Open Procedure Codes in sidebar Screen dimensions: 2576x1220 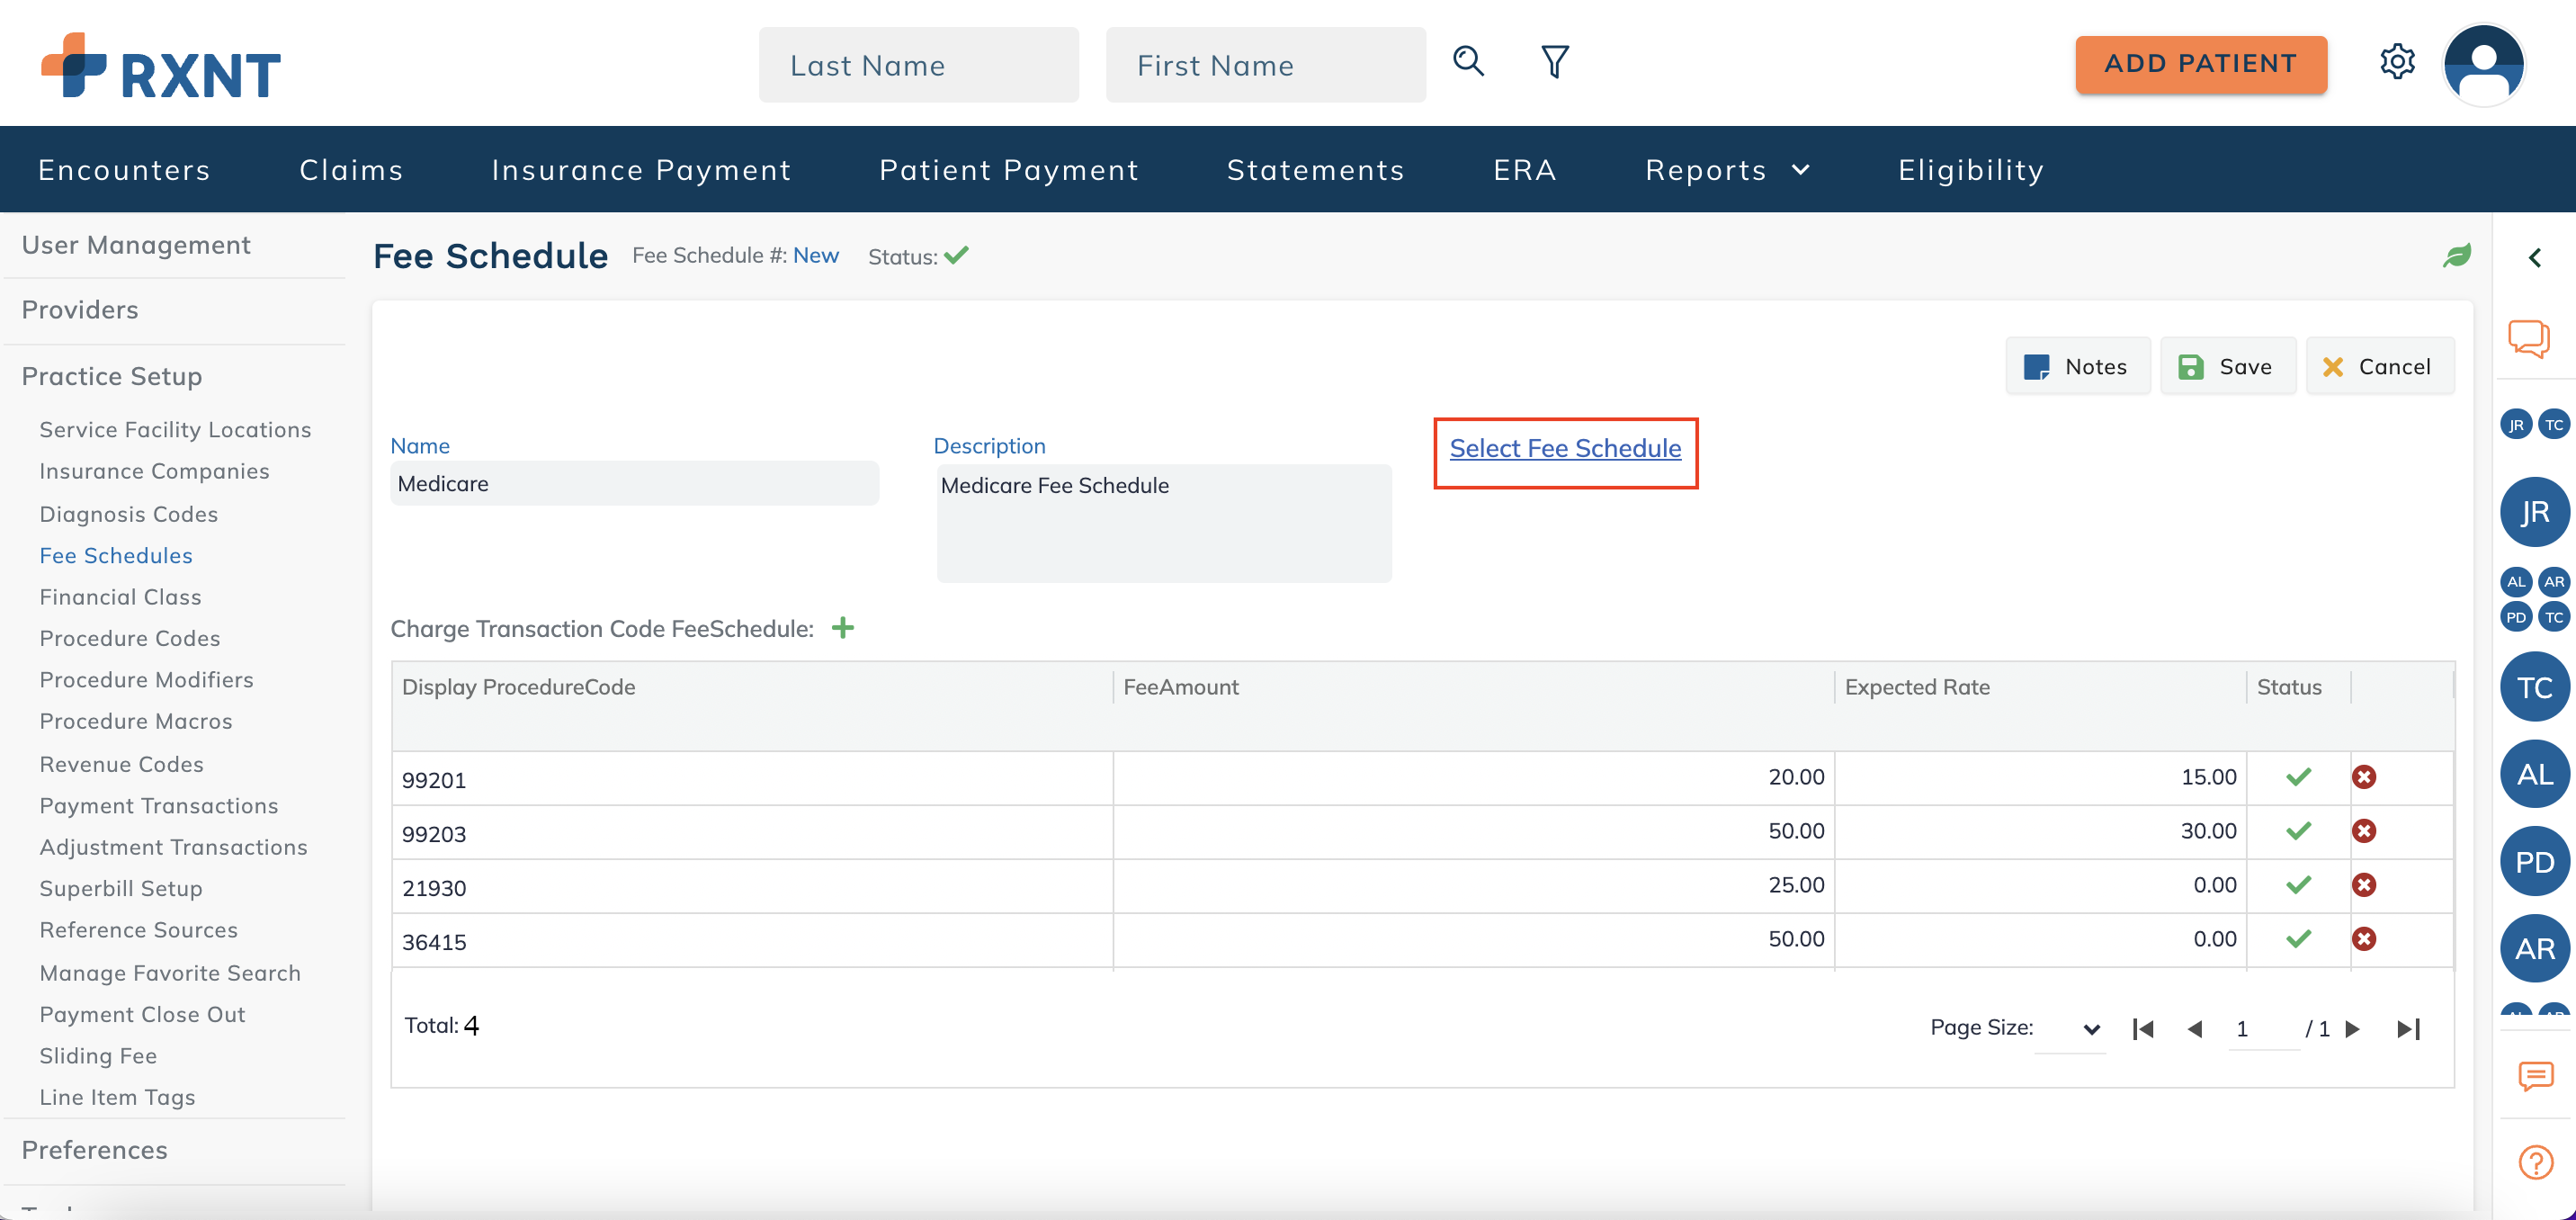pyautogui.click(x=129, y=638)
